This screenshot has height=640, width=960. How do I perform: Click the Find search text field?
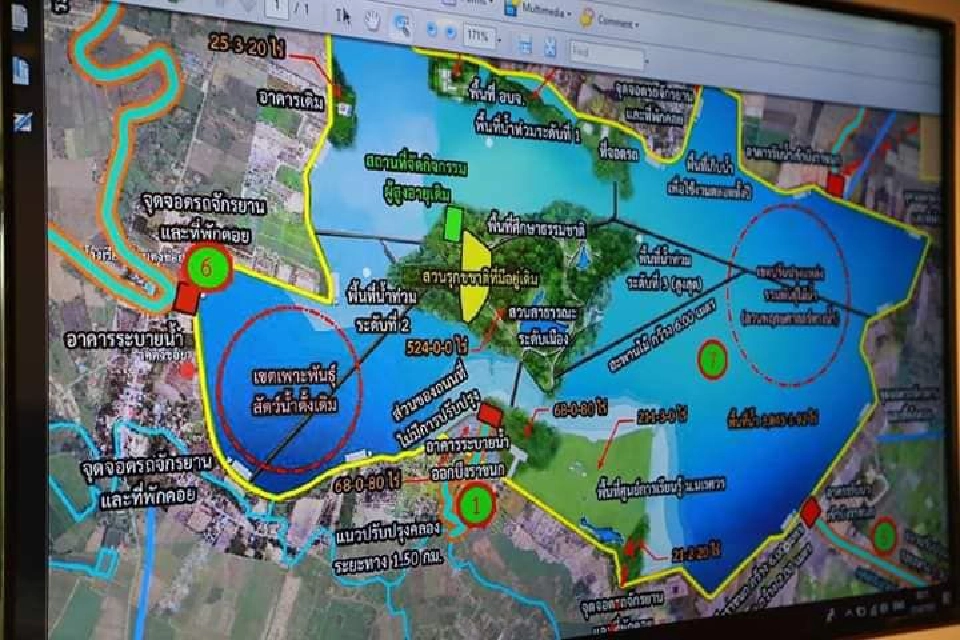(x=603, y=50)
